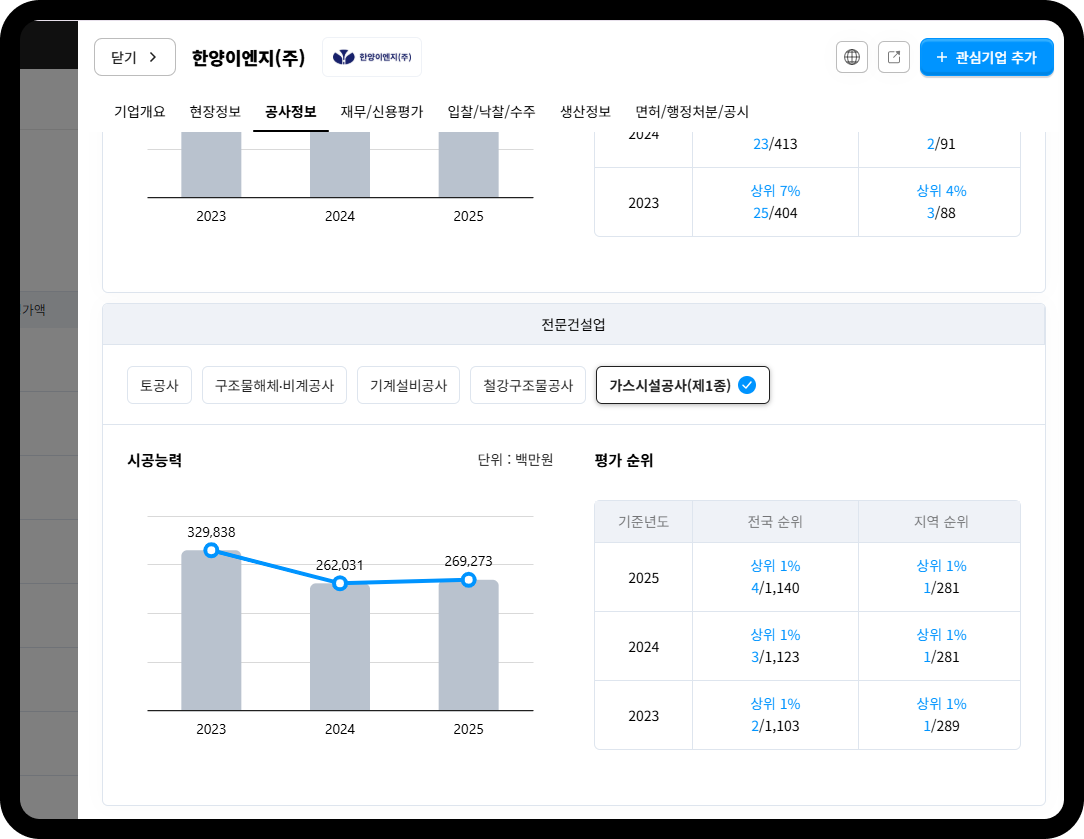Click the 평가 순위 heading
The height and width of the screenshot is (839, 1084).
coord(624,460)
